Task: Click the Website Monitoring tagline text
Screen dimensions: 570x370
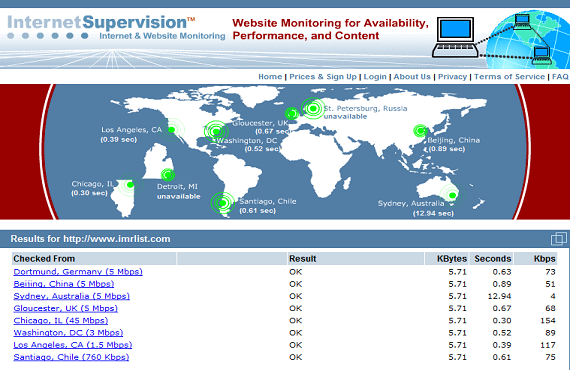Action: (x=330, y=29)
